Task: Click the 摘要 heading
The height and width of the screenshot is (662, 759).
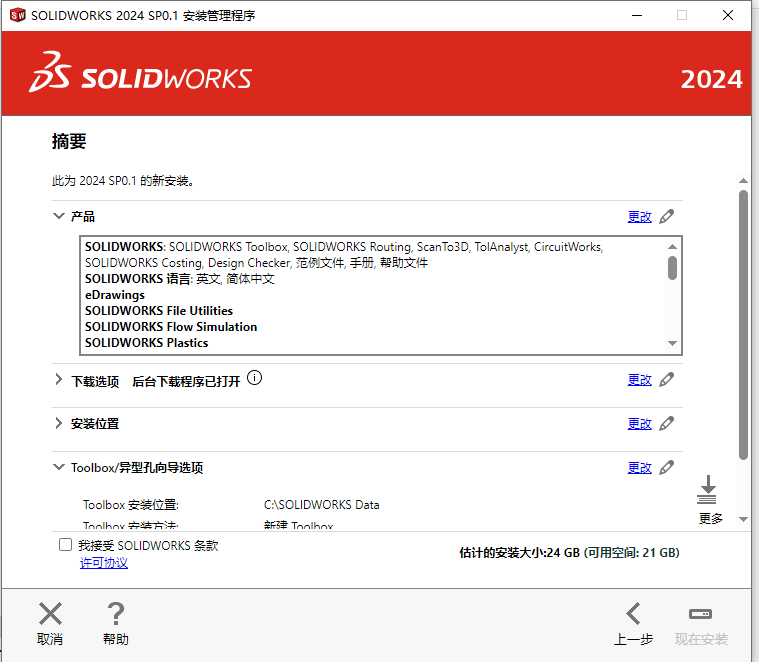Action: tap(69, 141)
